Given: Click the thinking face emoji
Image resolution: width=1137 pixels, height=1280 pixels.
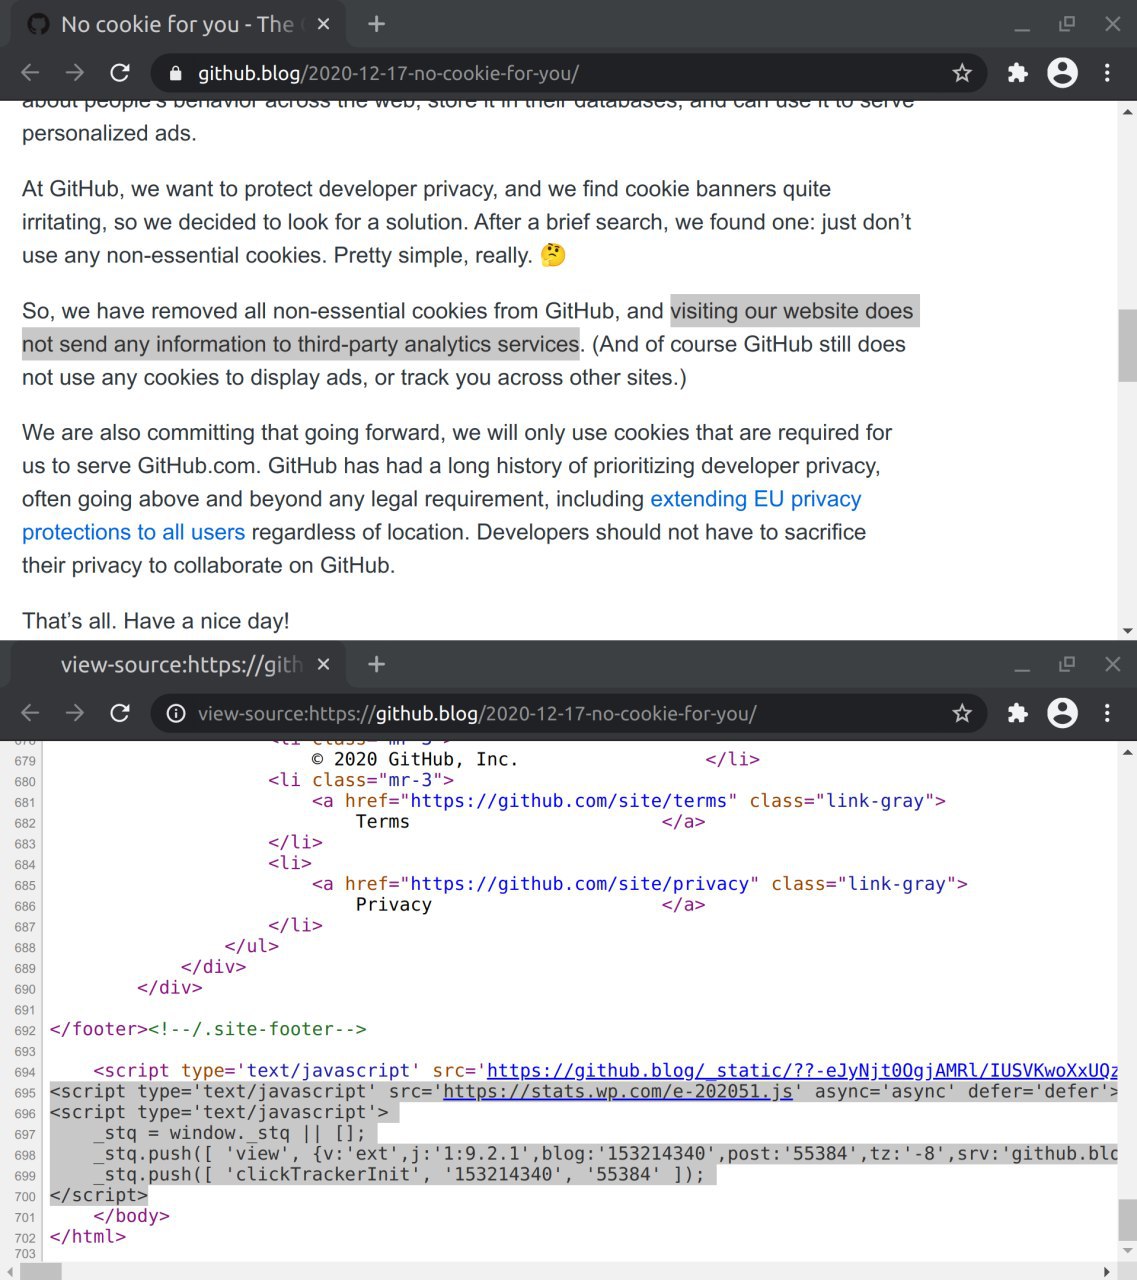Looking at the screenshot, I should [x=553, y=255].
